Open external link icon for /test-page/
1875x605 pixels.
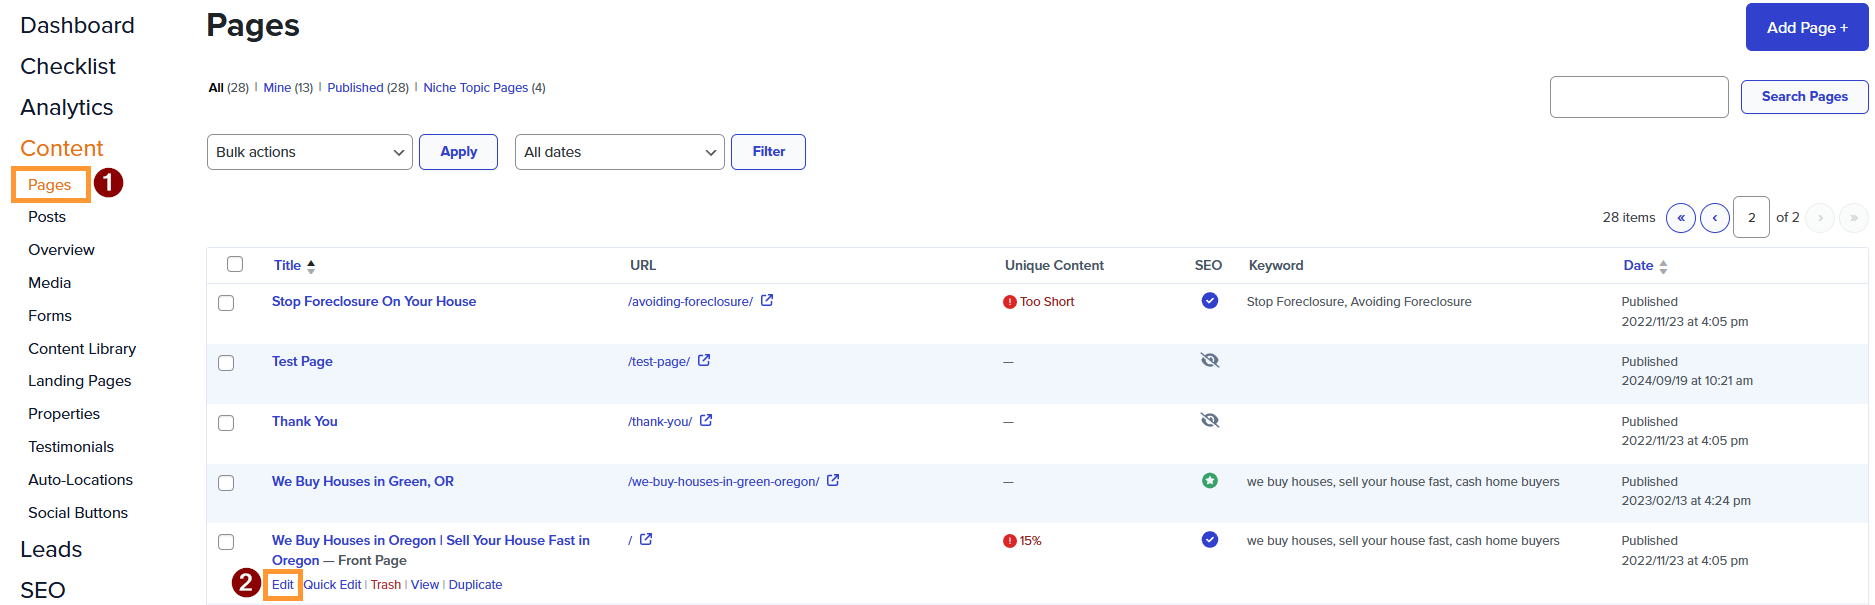pyautogui.click(x=704, y=360)
